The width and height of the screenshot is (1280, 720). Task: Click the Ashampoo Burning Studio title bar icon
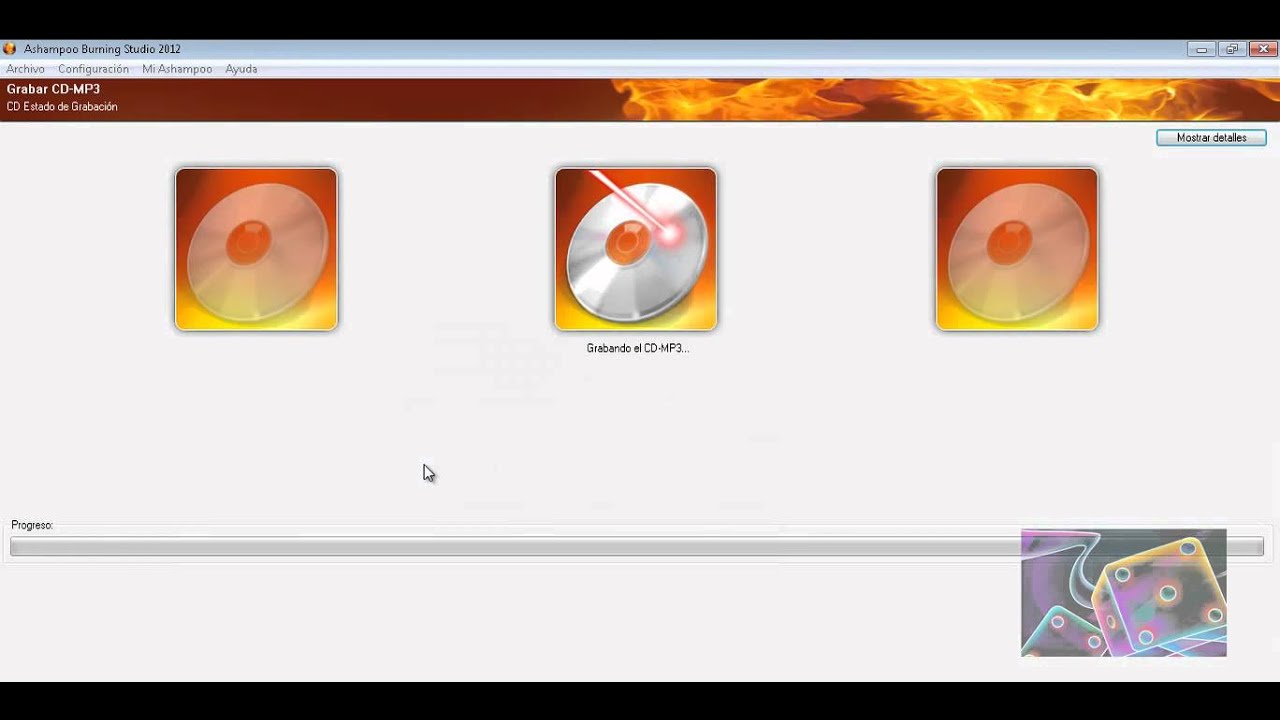coord(10,49)
